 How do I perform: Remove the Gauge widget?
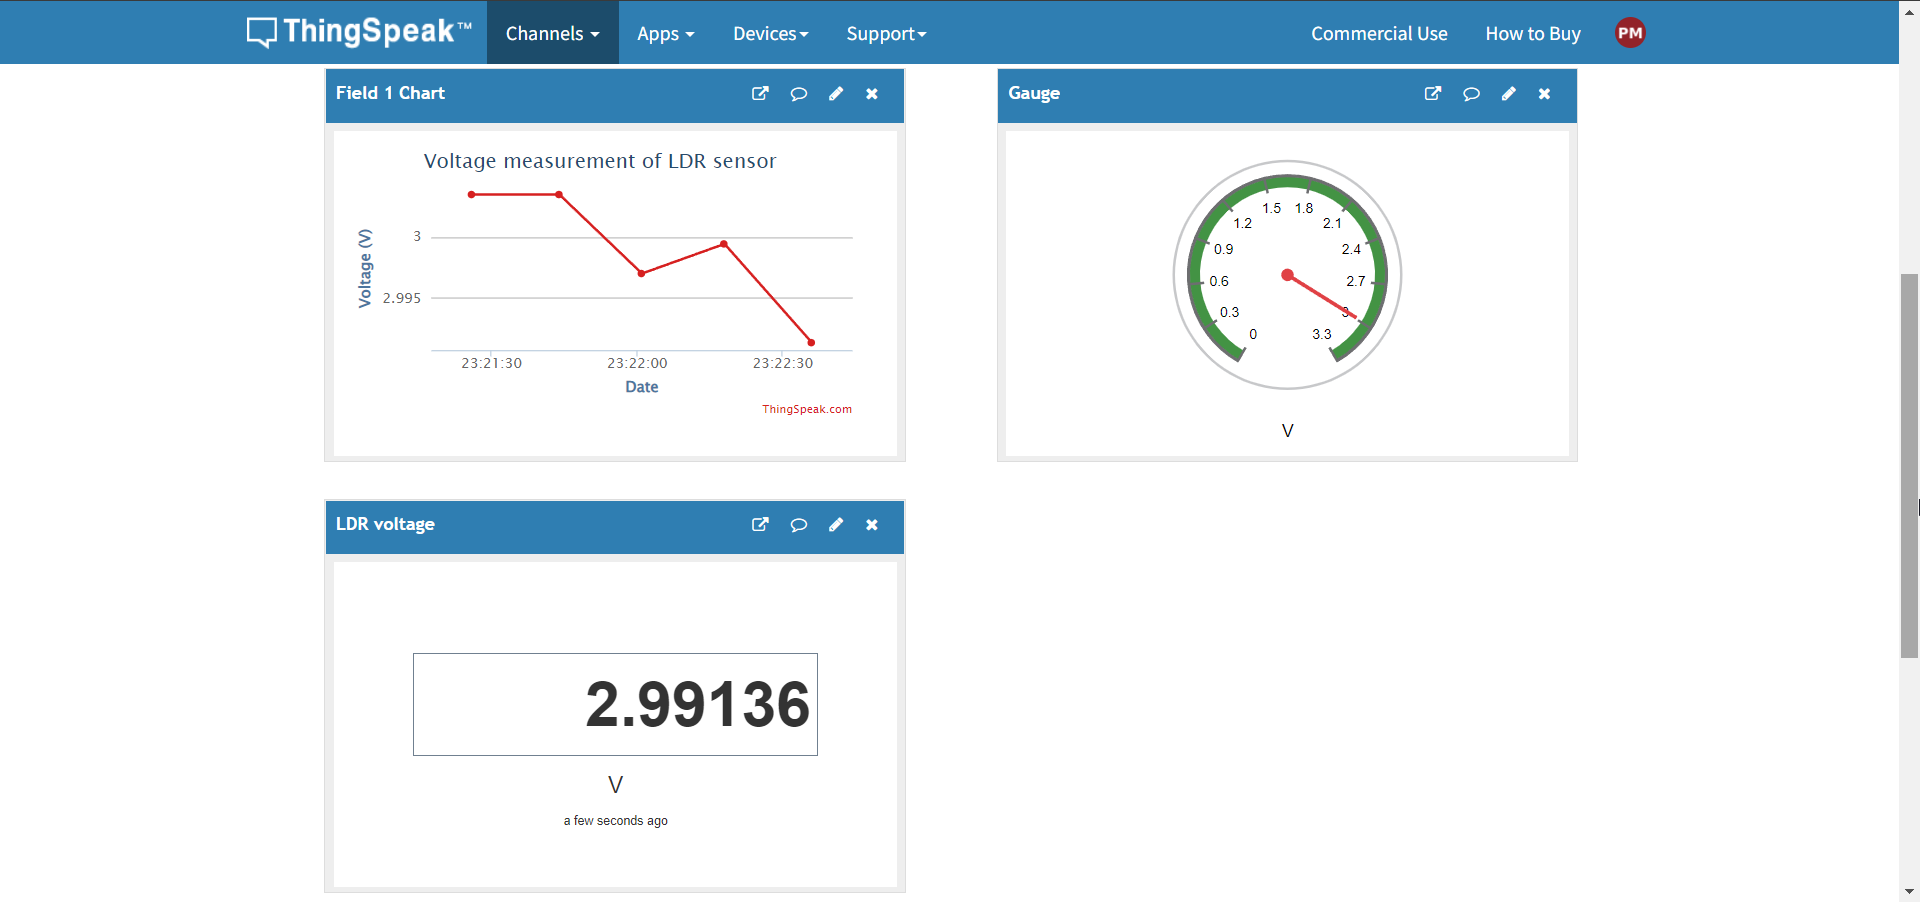point(1545,93)
